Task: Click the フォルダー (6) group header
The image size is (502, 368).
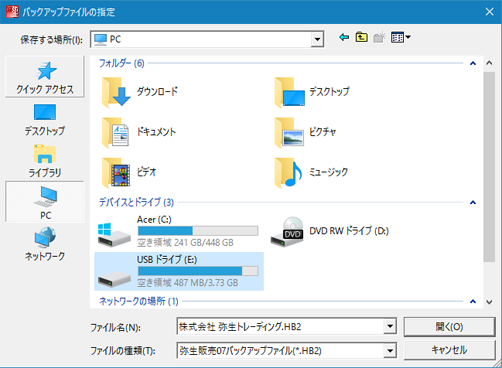Action: click(122, 63)
